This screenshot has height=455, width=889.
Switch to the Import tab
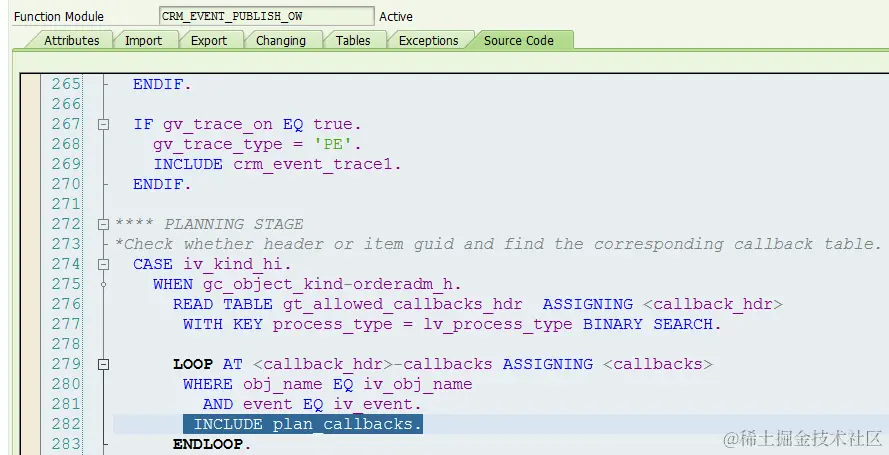[x=143, y=41]
